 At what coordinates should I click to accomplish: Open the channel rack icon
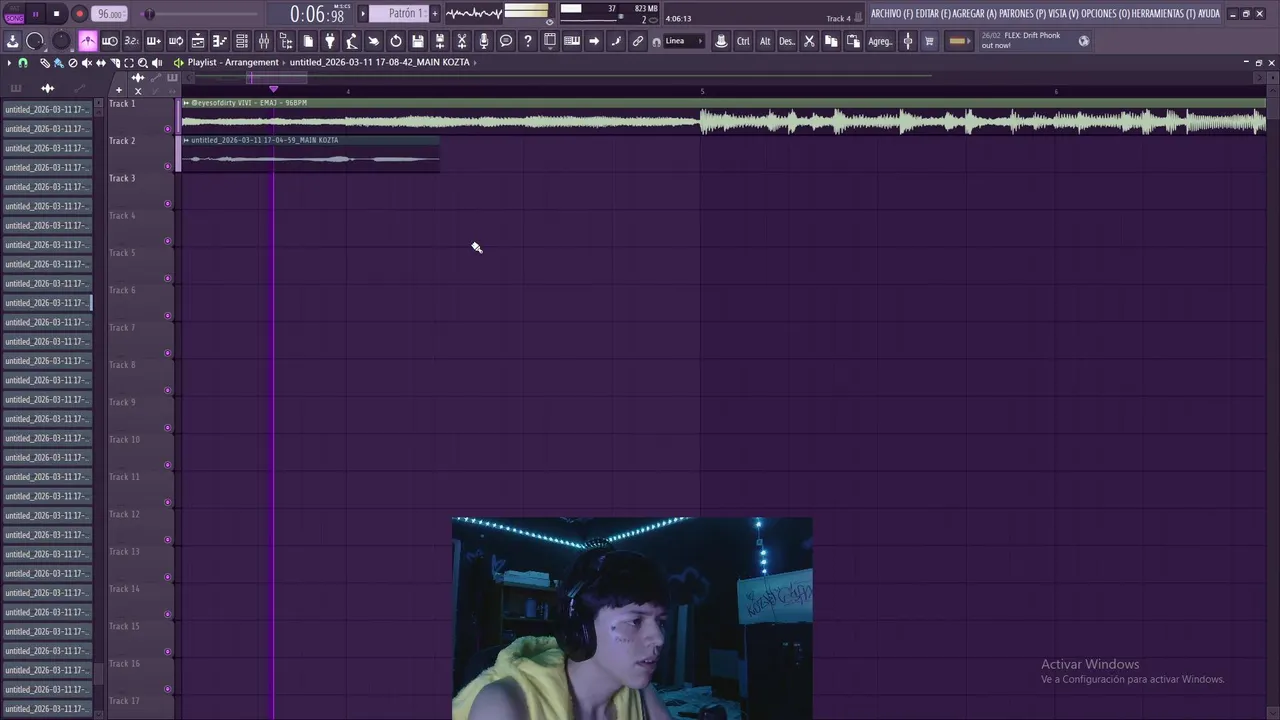coord(242,41)
